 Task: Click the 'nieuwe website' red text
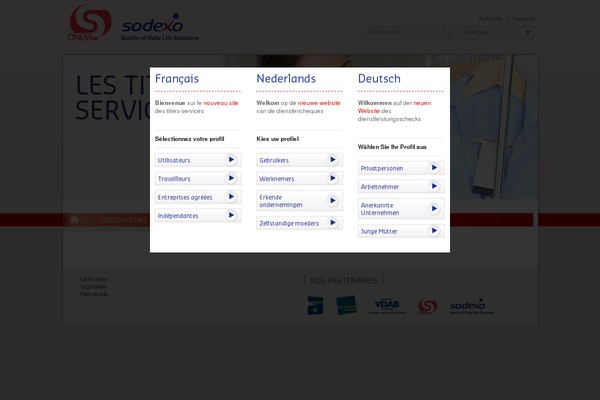pos(319,103)
